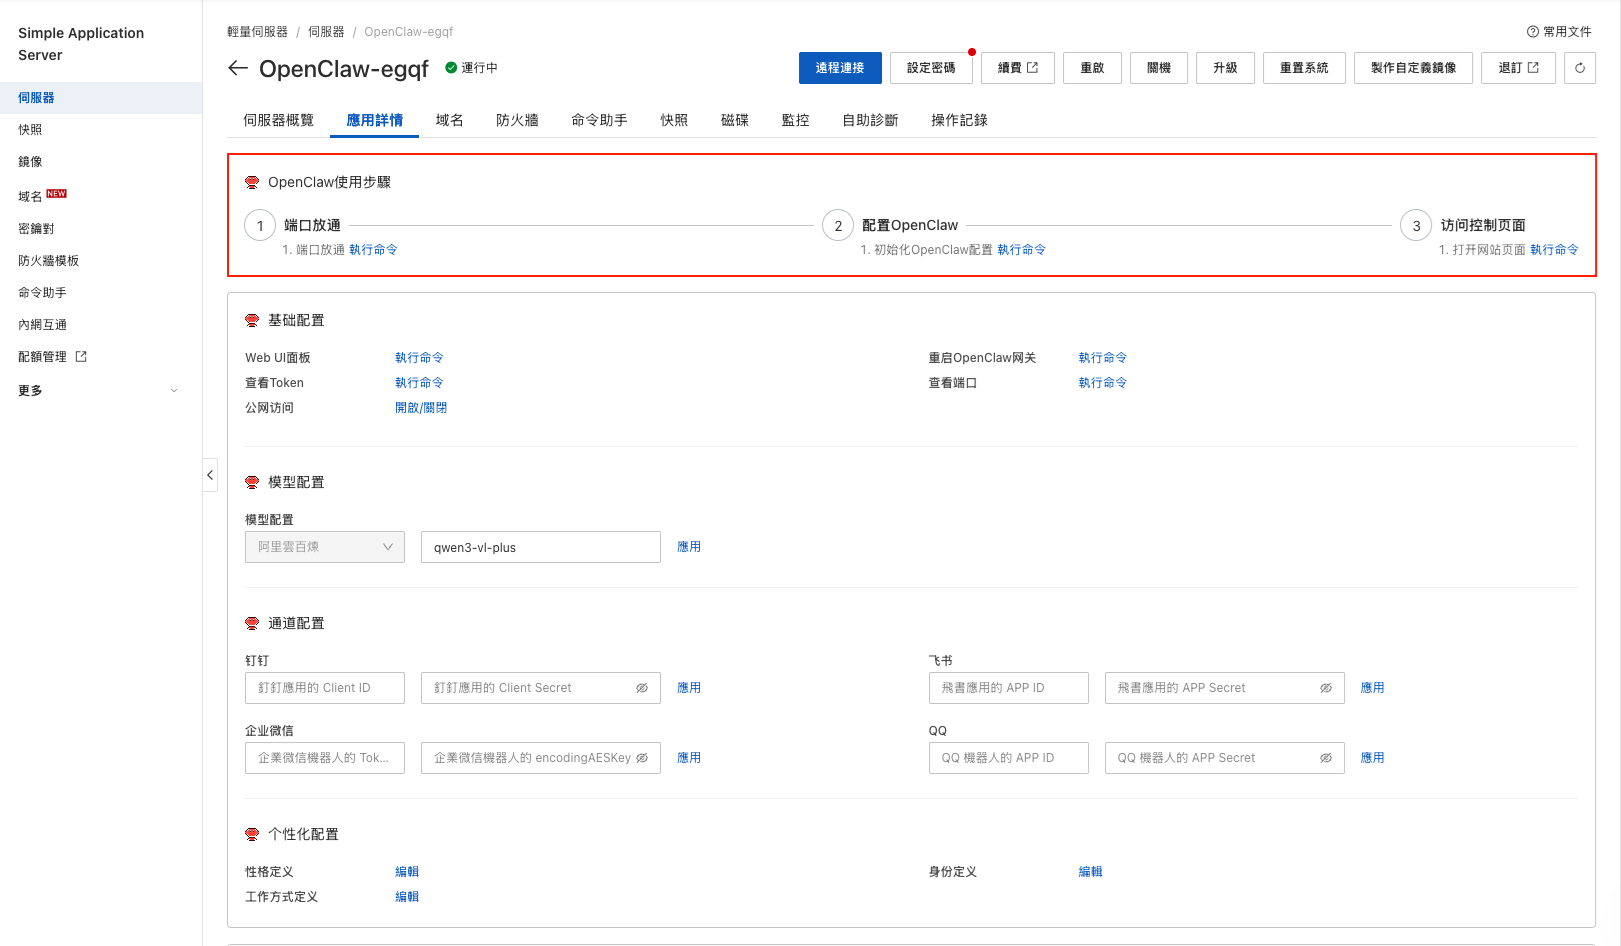
Task: Switch to the 防火牆 tab
Action: click(x=517, y=120)
